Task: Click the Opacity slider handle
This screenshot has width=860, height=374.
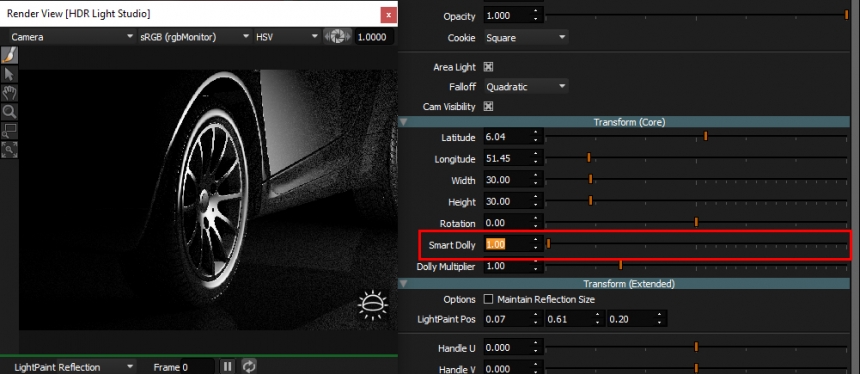Action: tap(847, 15)
